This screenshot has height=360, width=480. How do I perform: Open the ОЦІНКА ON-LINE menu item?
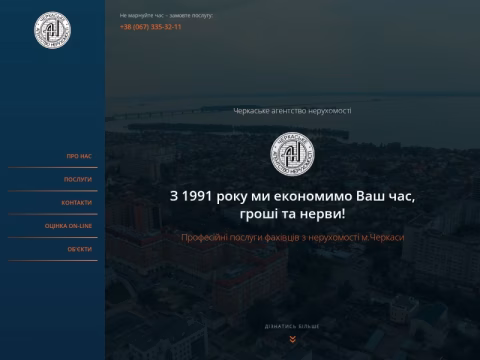pyautogui.click(x=68, y=226)
